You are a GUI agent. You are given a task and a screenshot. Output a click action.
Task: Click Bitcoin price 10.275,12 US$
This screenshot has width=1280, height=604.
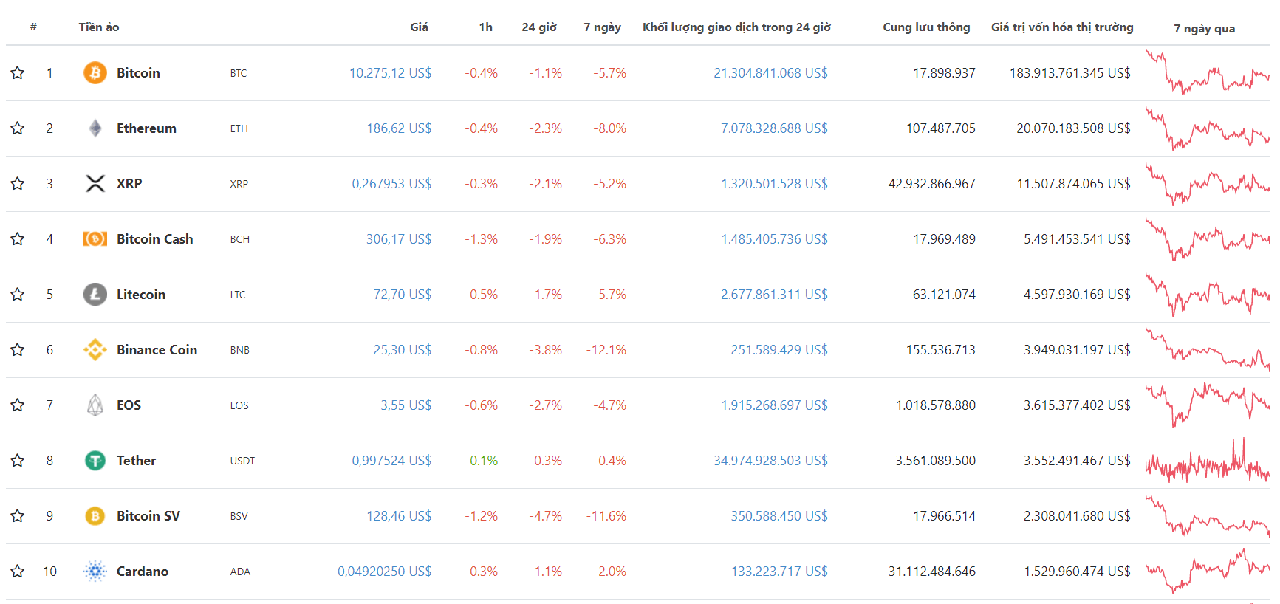(x=390, y=73)
